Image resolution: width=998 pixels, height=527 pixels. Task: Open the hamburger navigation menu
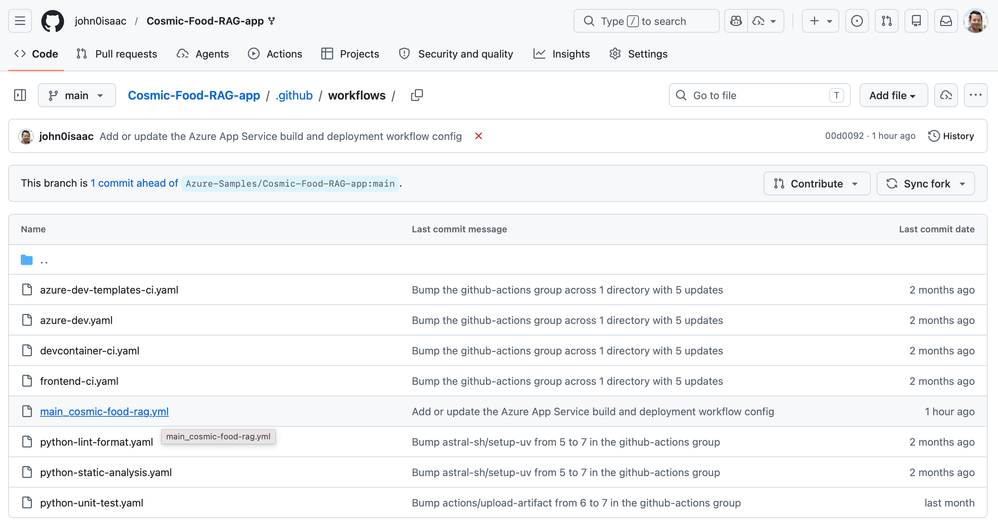coord(20,21)
